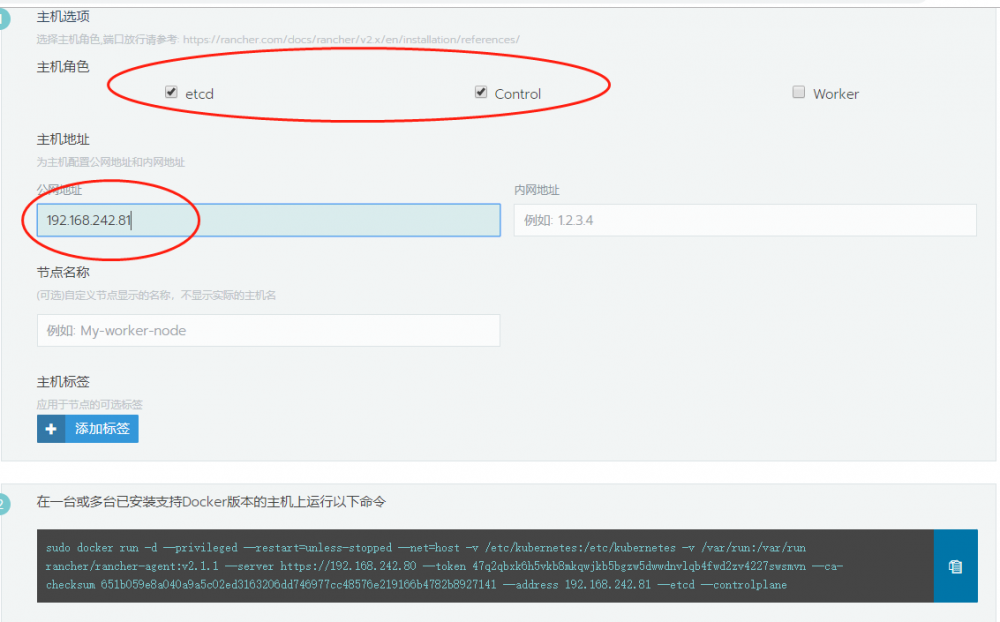This screenshot has height=622, width=1000.
Task: Click the clipboard copy icon beside the command
Action: [955, 566]
